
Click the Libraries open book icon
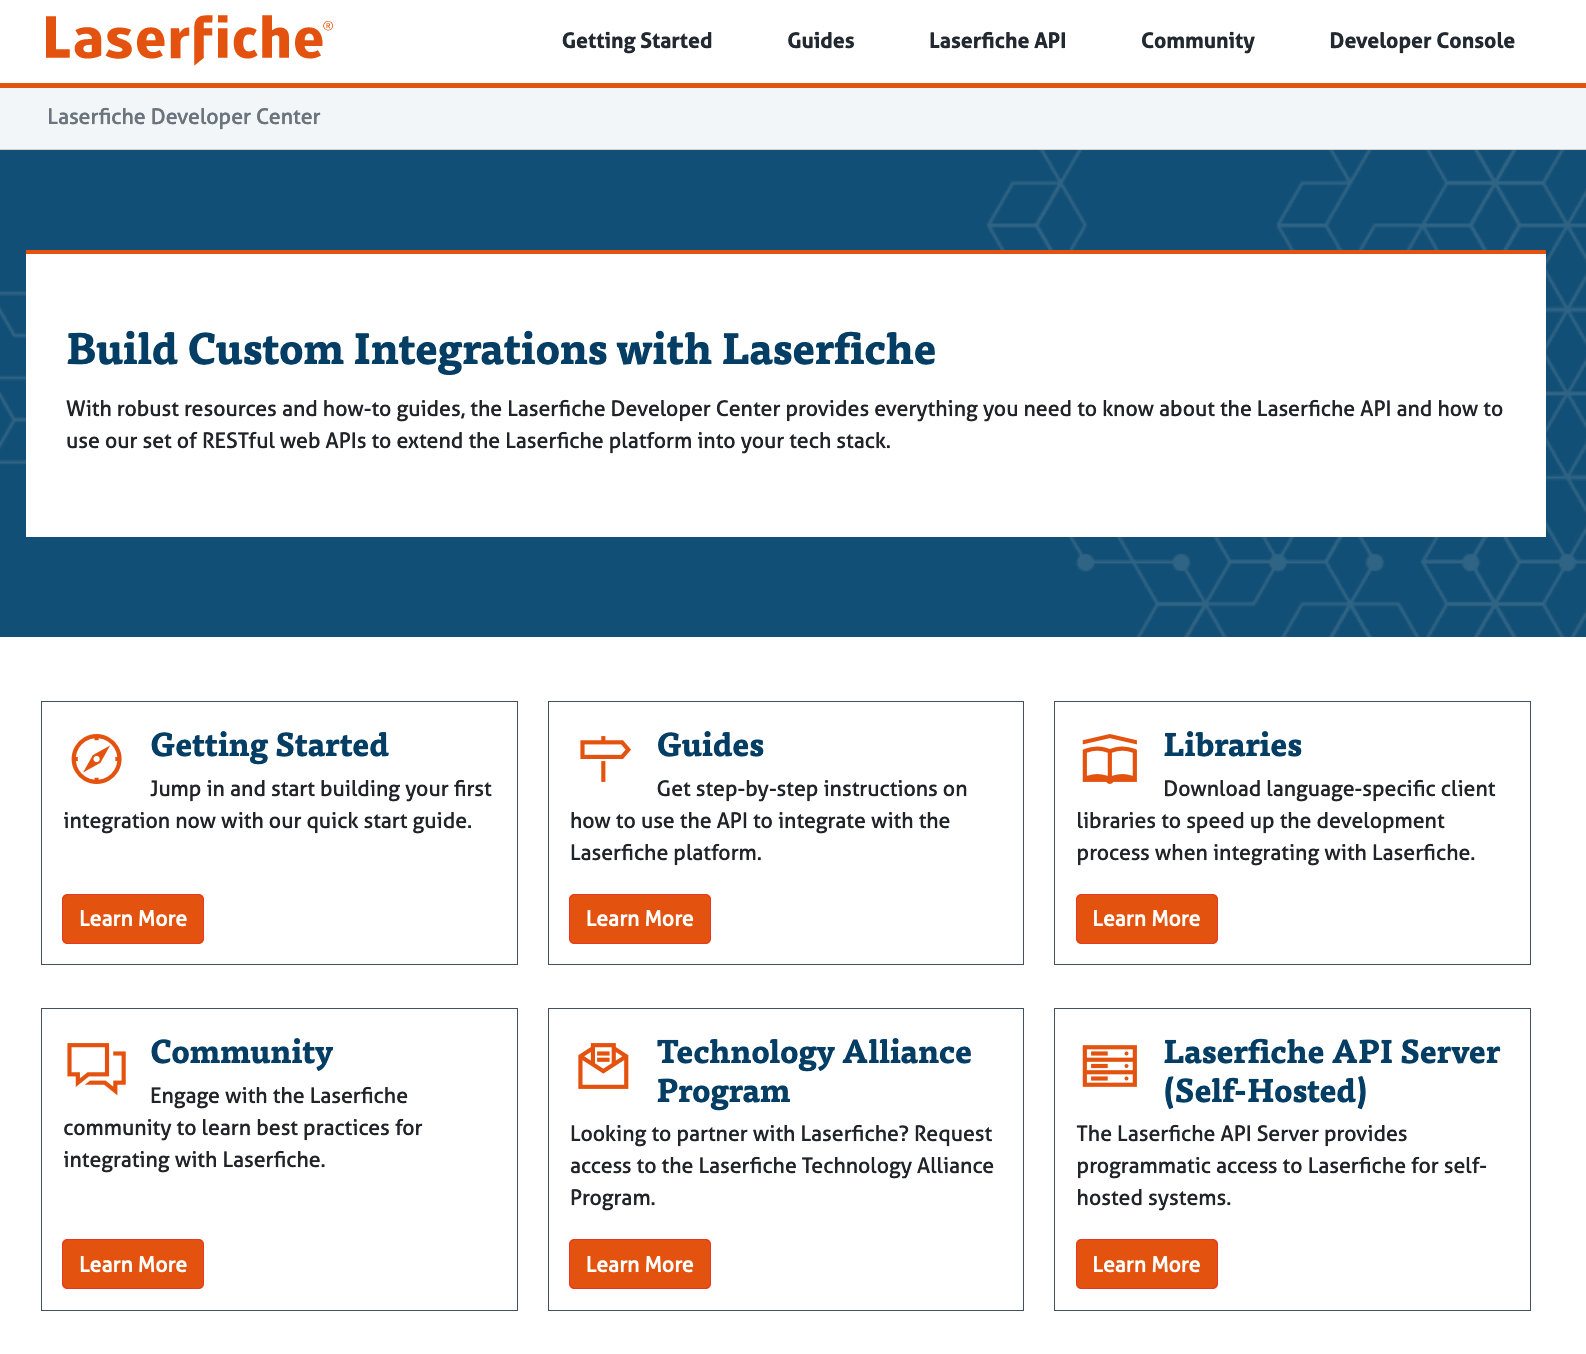(x=1110, y=758)
